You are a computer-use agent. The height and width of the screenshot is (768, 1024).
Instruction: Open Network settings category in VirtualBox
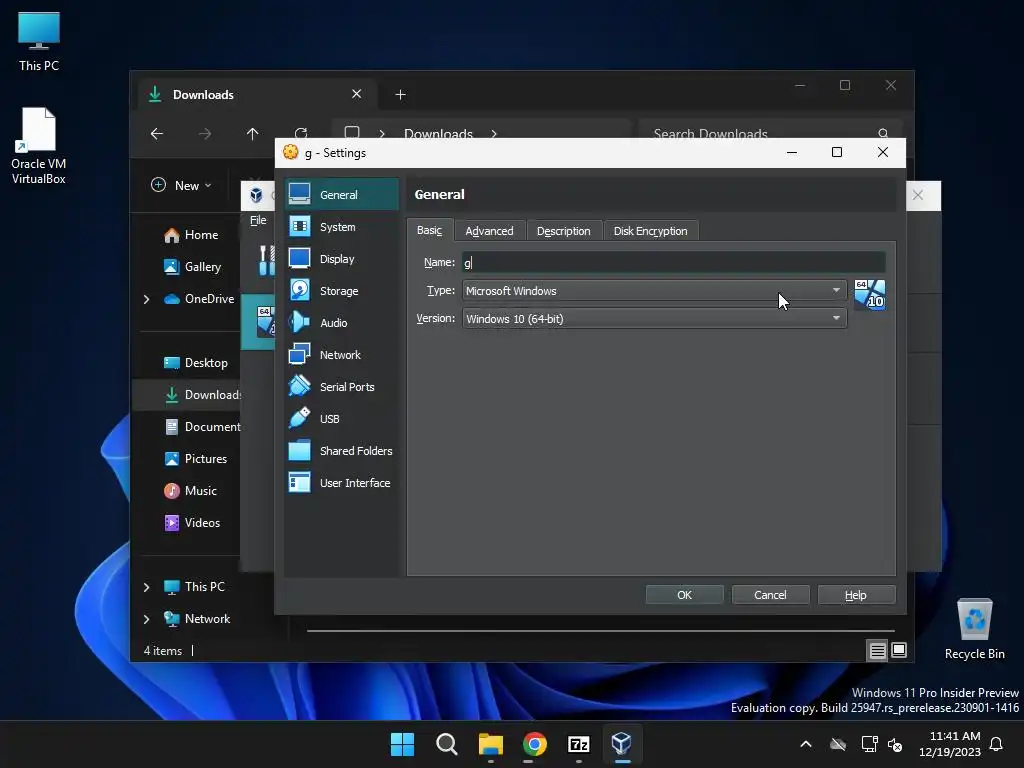tap(342, 355)
